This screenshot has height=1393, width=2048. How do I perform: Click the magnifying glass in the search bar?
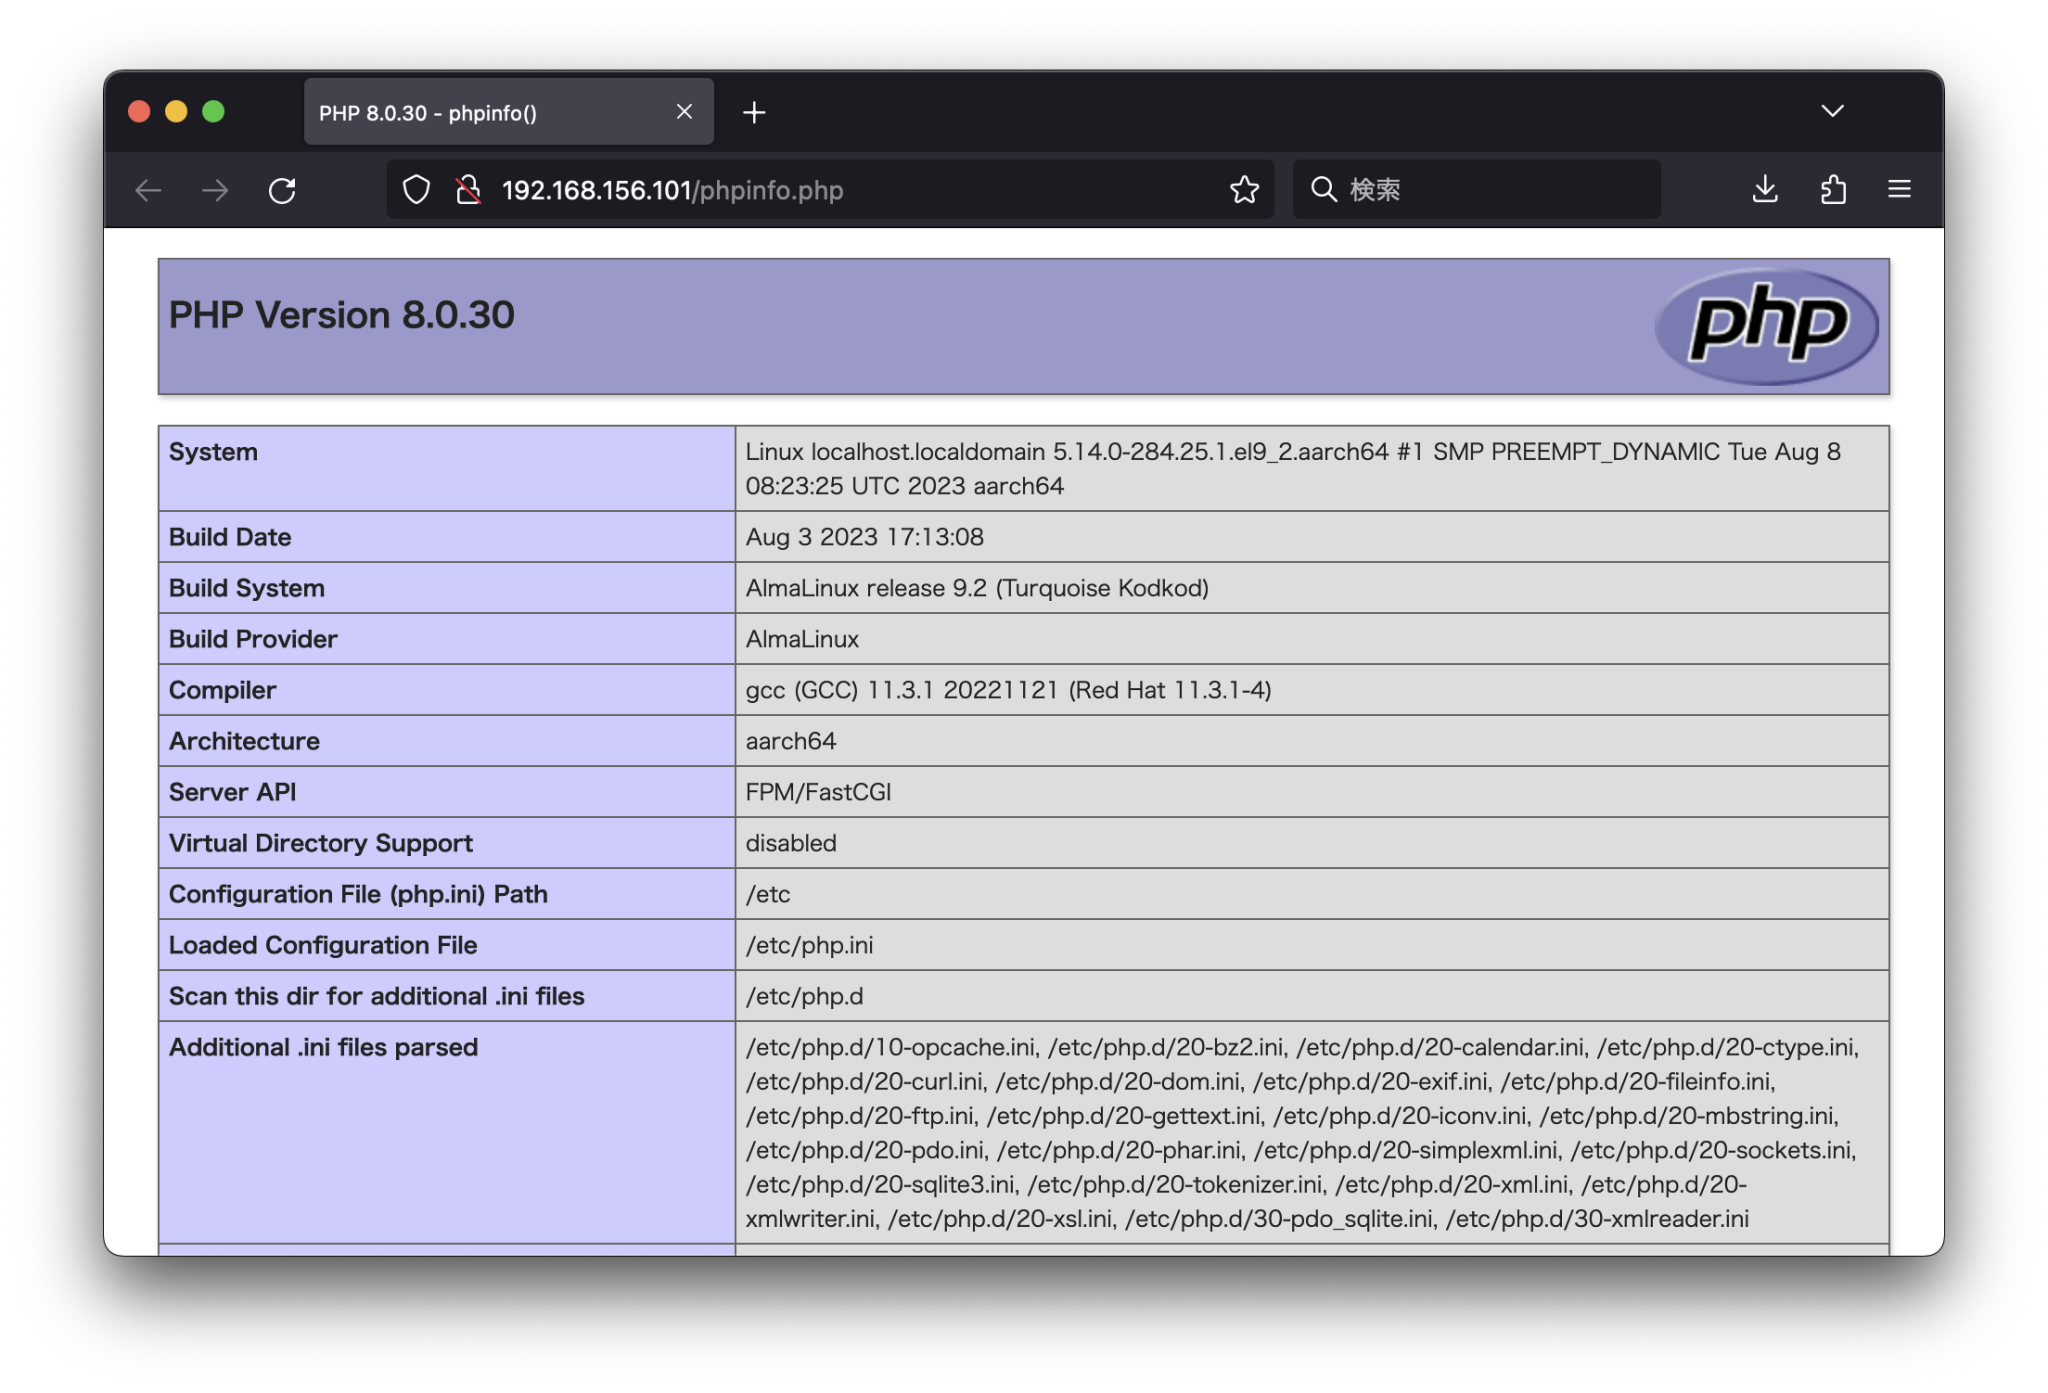1323,189
